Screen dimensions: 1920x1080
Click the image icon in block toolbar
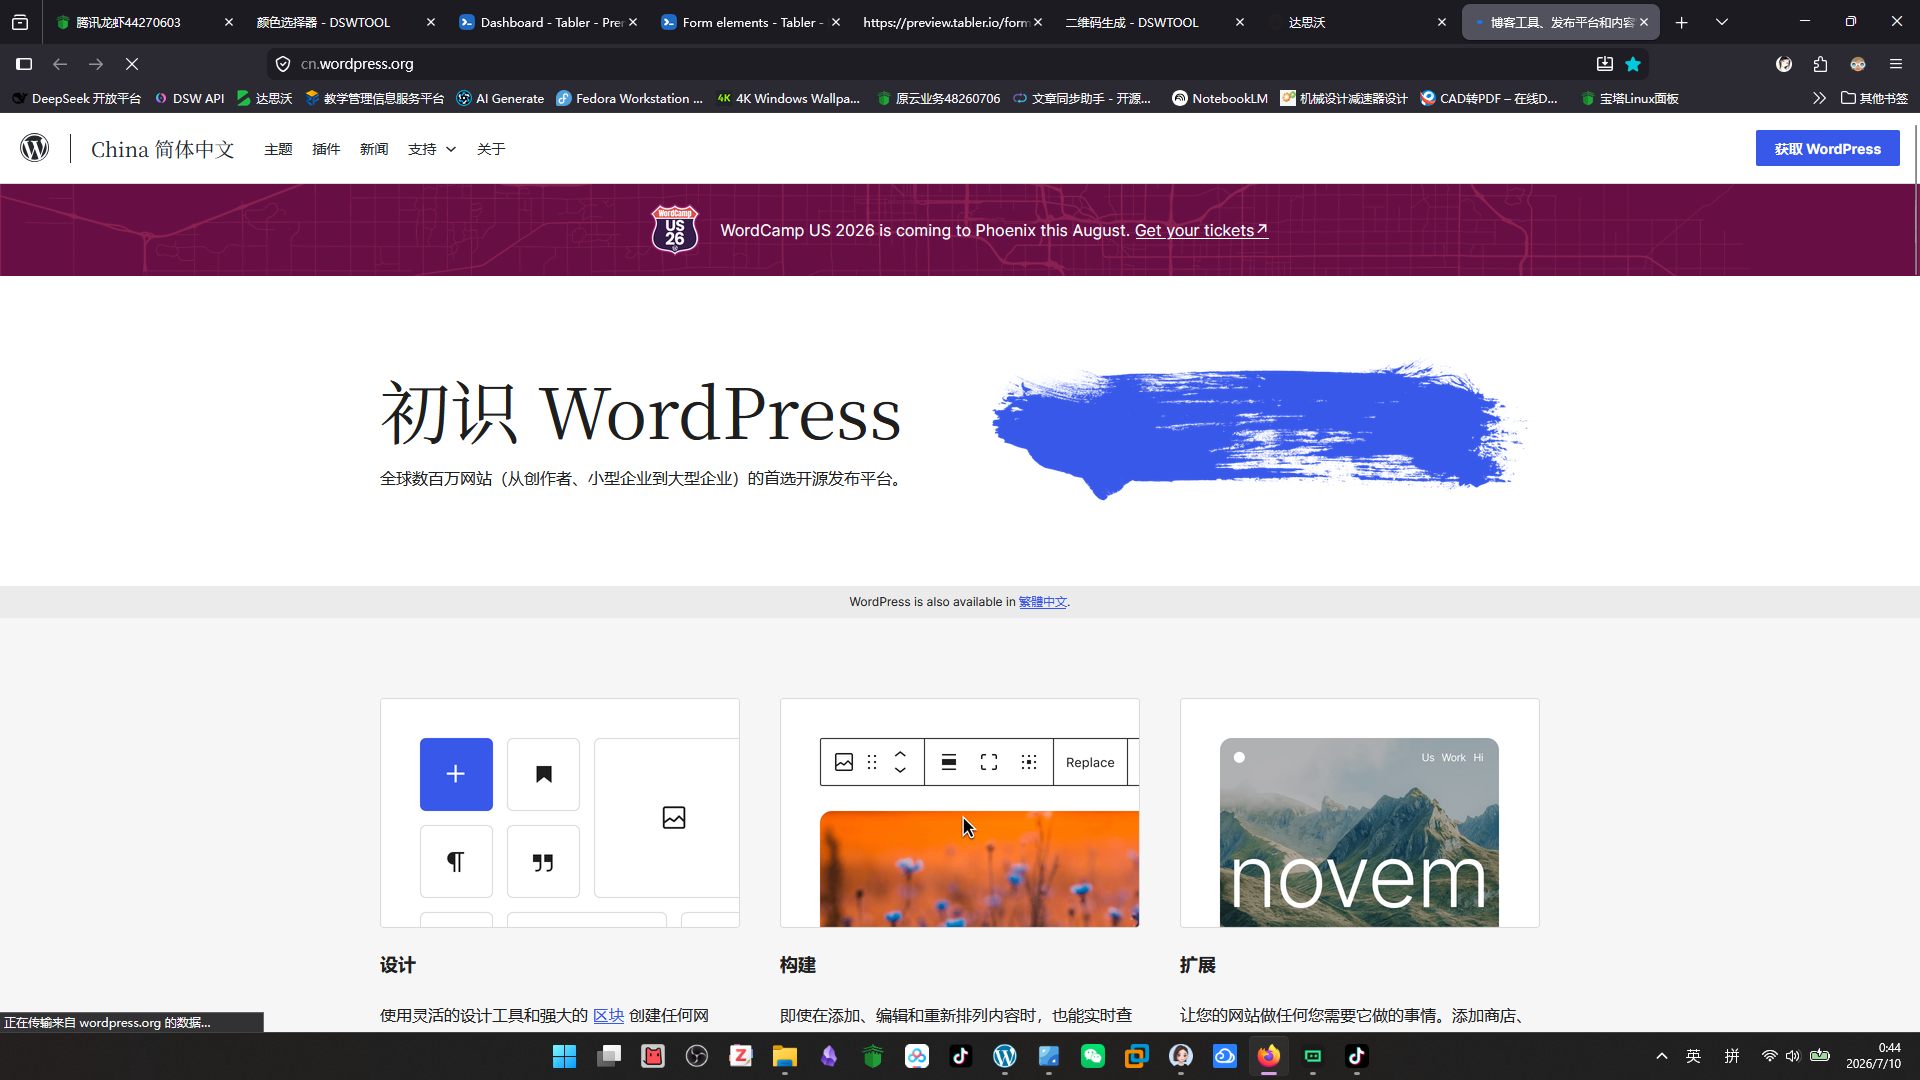844,762
